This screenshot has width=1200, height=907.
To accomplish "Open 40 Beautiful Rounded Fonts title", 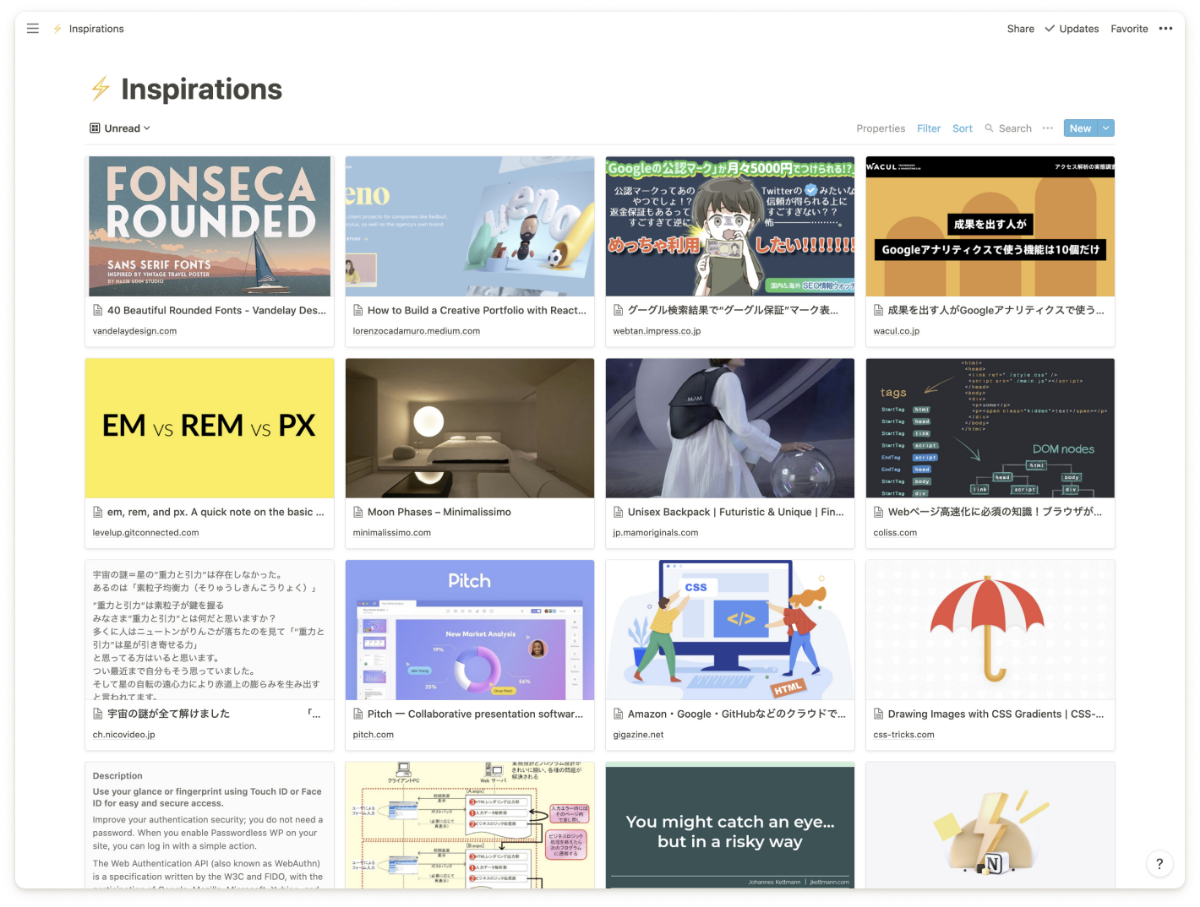I will point(217,310).
